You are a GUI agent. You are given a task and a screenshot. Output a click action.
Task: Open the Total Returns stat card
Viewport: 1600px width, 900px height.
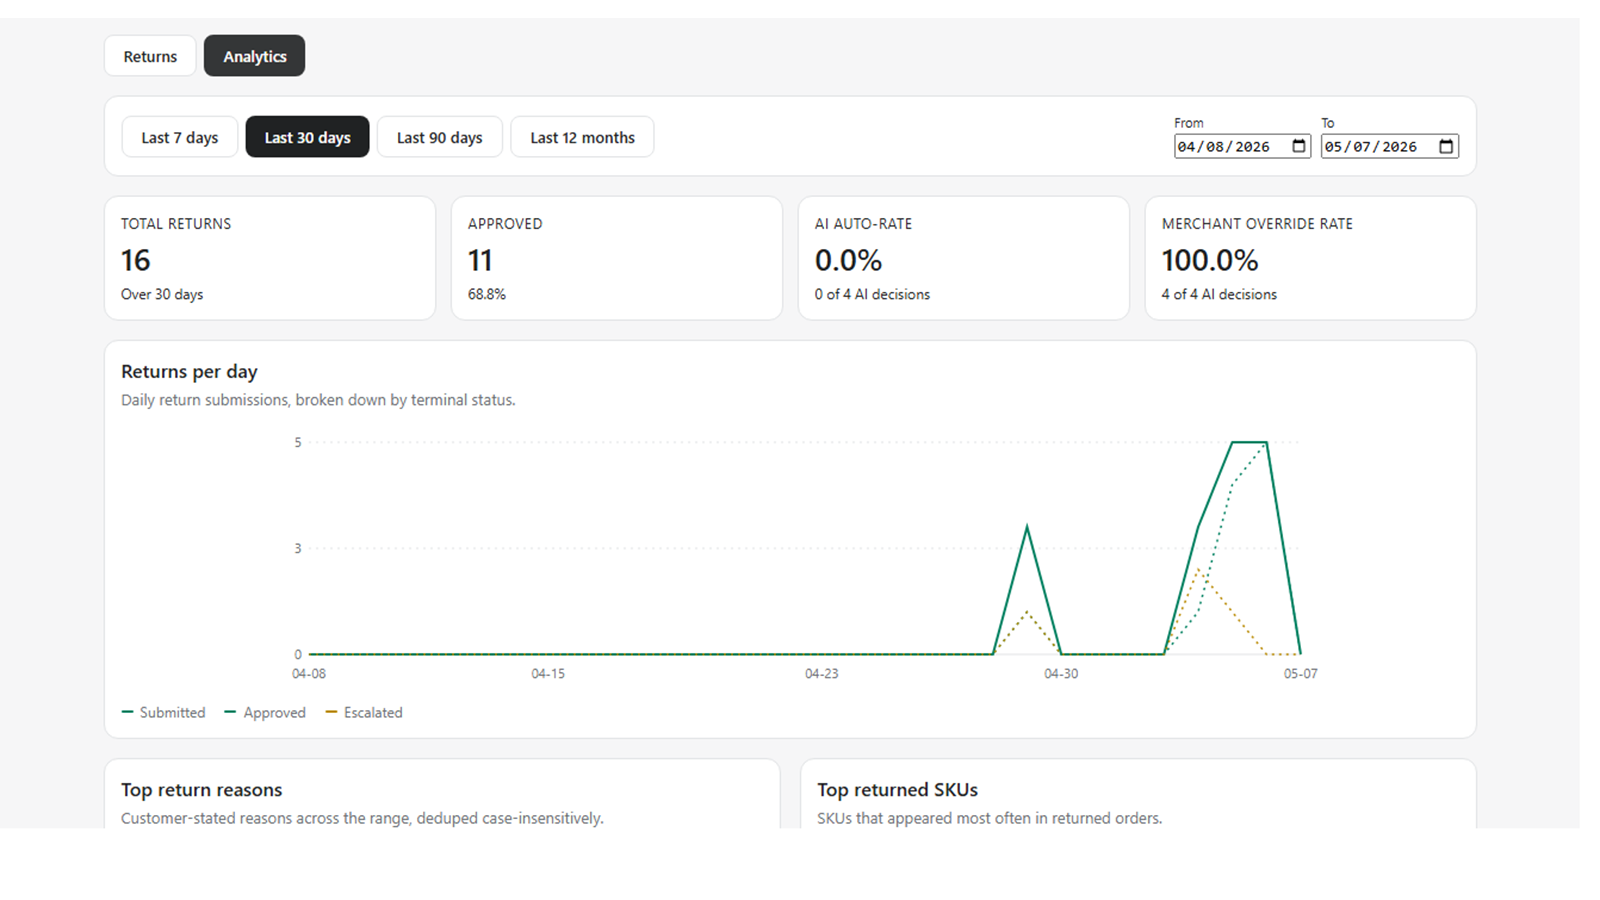click(270, 258)
